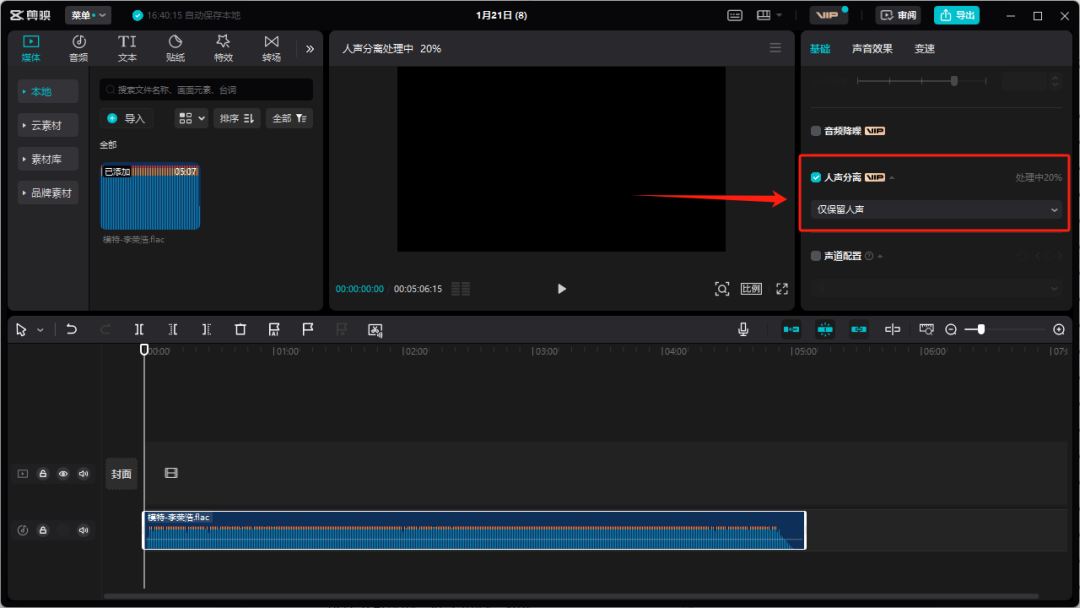
Task: Open the 文本 tab
Action: coord(127,48)
